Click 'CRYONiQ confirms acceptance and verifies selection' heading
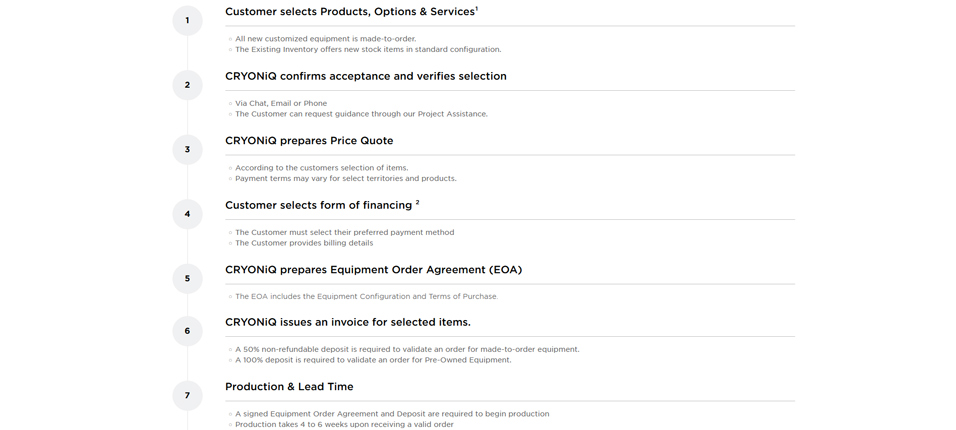 click(x=366, y=76)
